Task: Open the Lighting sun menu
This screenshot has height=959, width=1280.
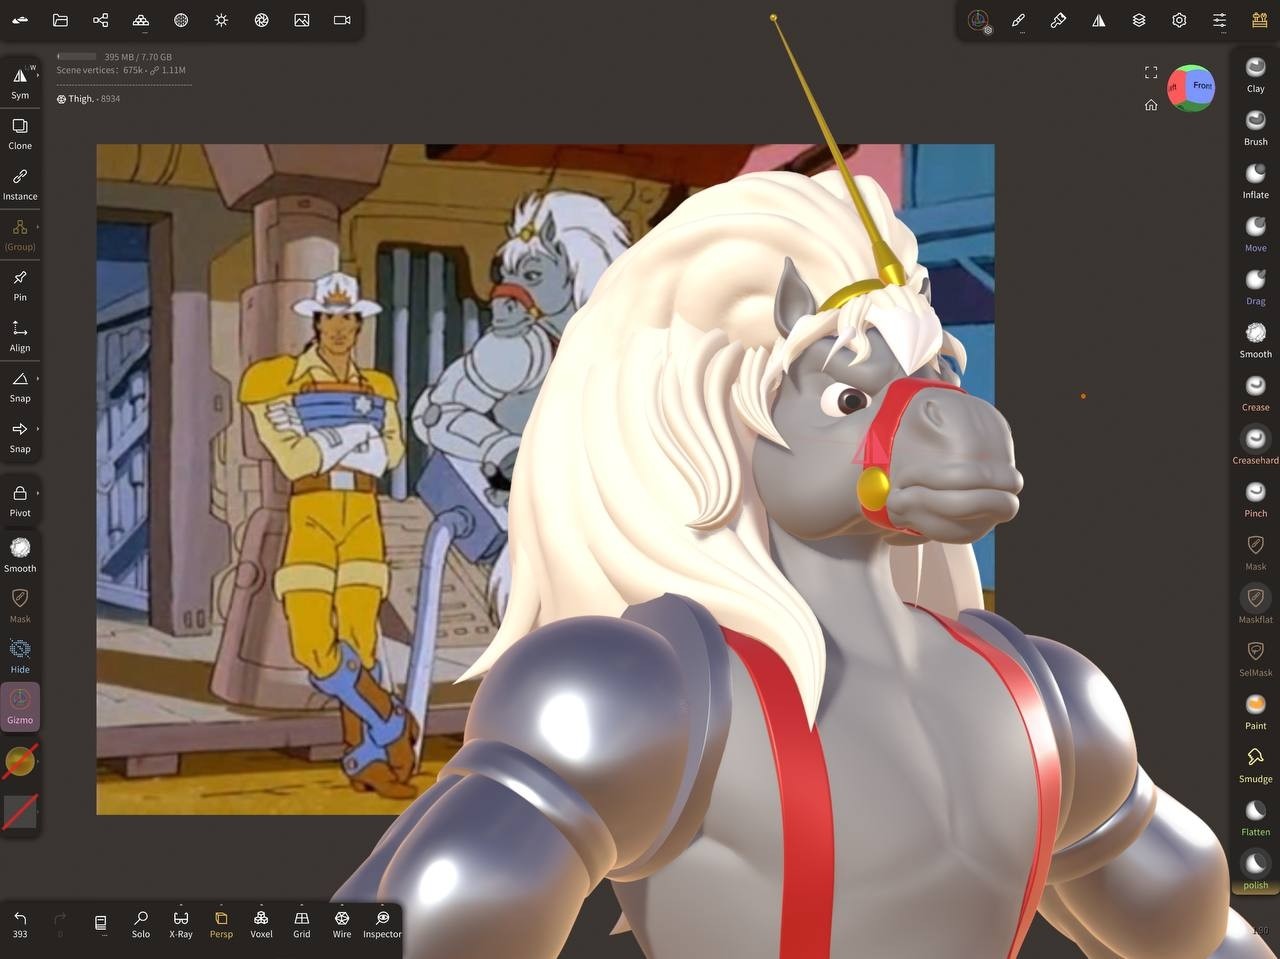Action: tap(221, 20)
